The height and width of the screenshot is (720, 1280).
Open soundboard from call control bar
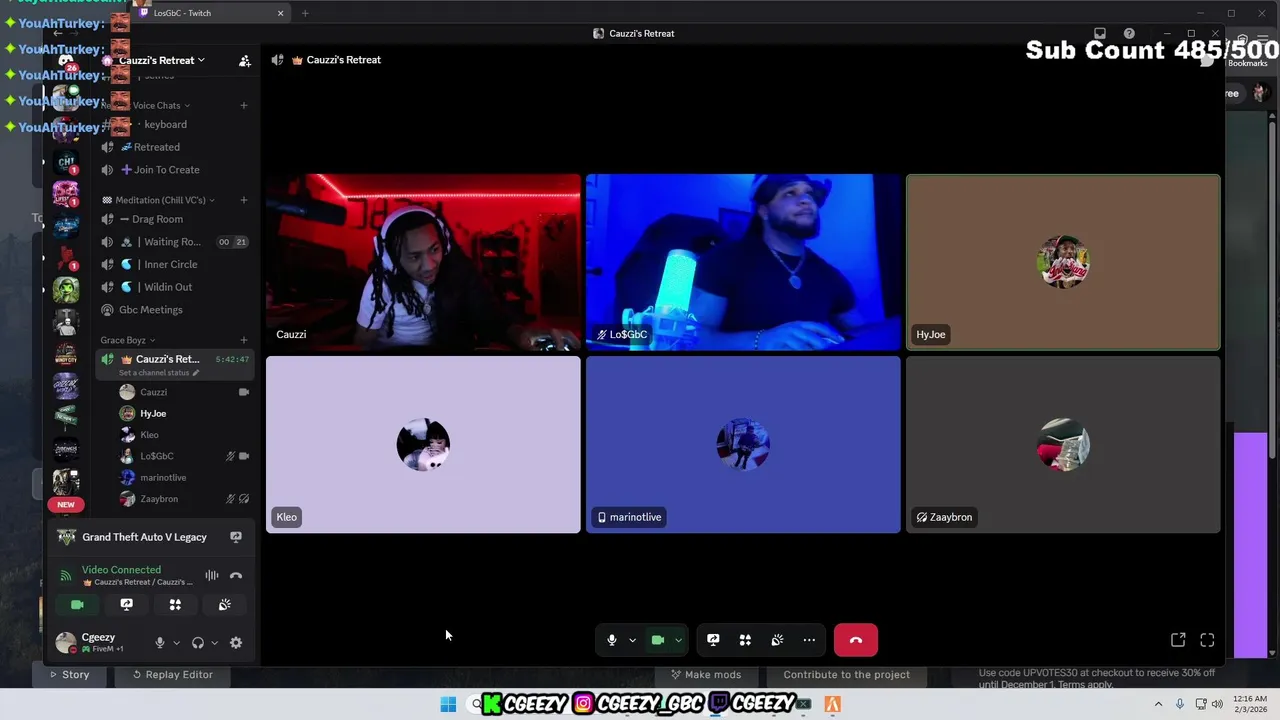click(777, 640)
